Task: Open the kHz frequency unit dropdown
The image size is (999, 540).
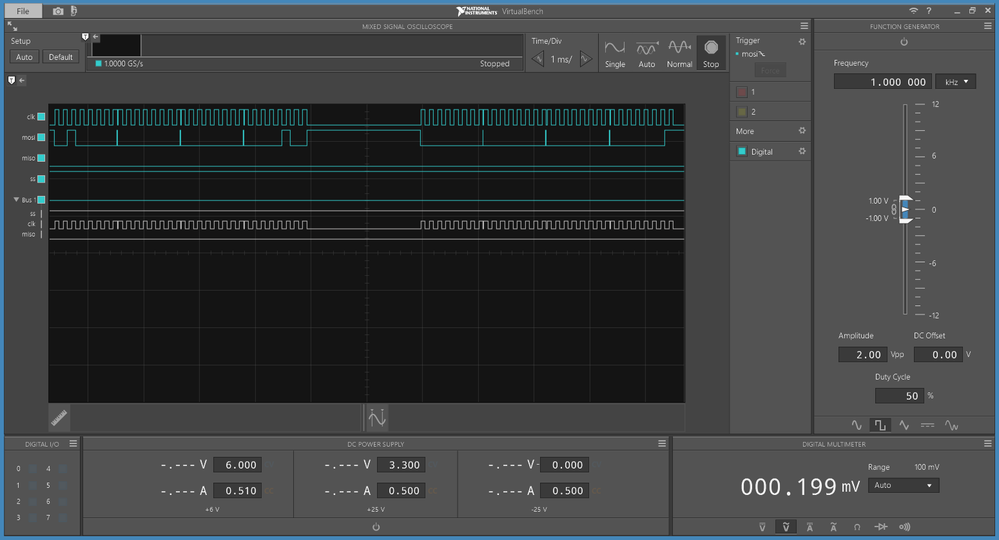Action: (x=956, y=82)
